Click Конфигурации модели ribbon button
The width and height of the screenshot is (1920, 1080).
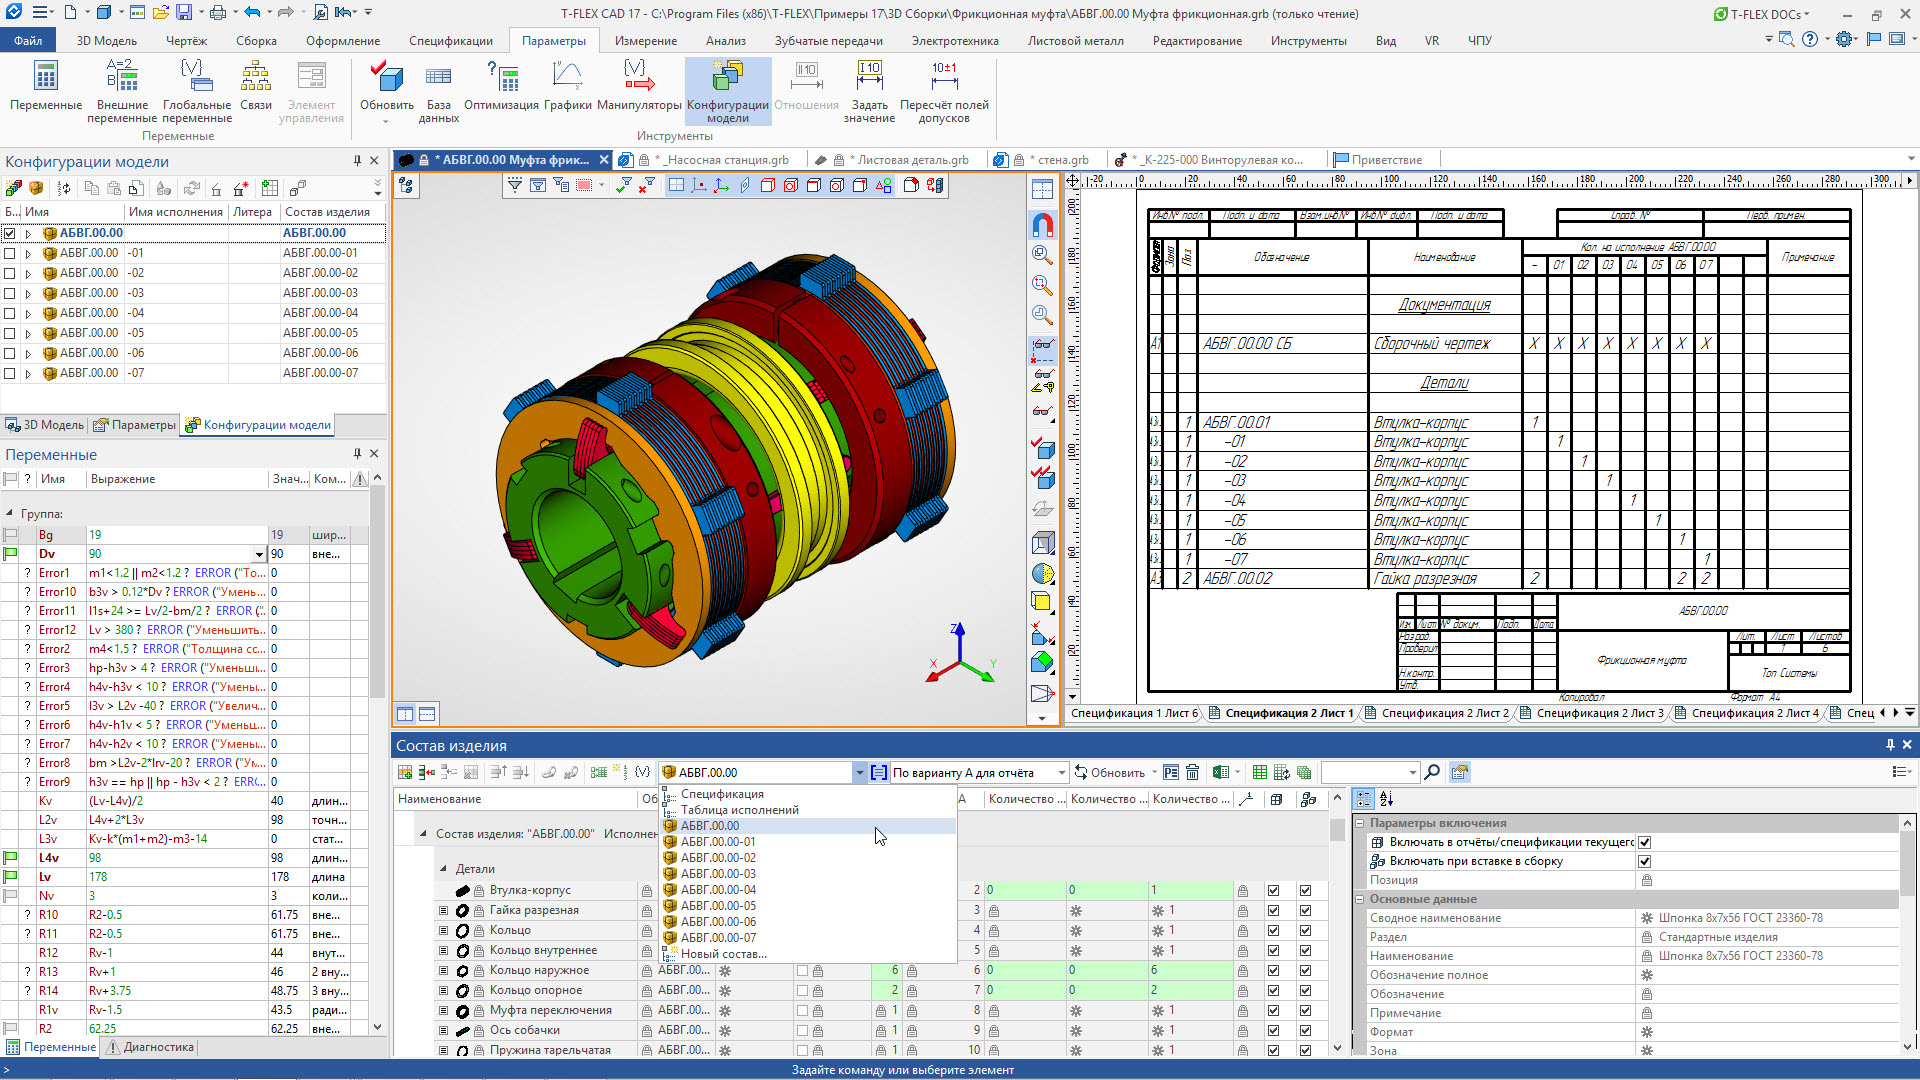(x=727, y=78)
